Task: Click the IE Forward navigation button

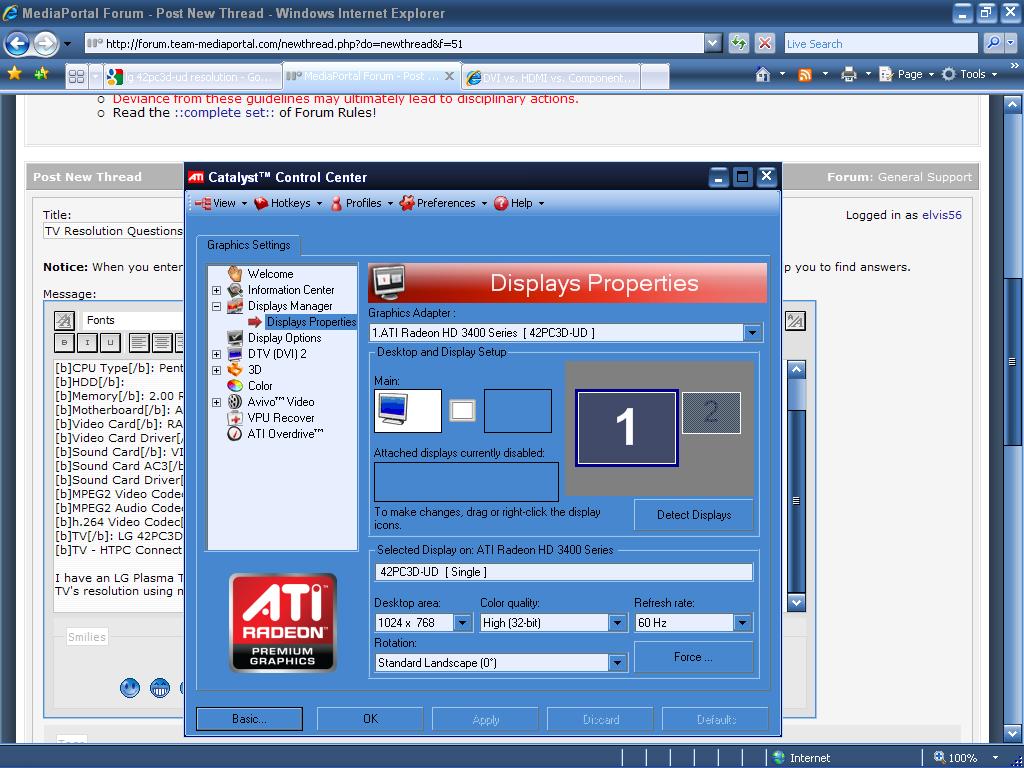Action: click(46, 44)
